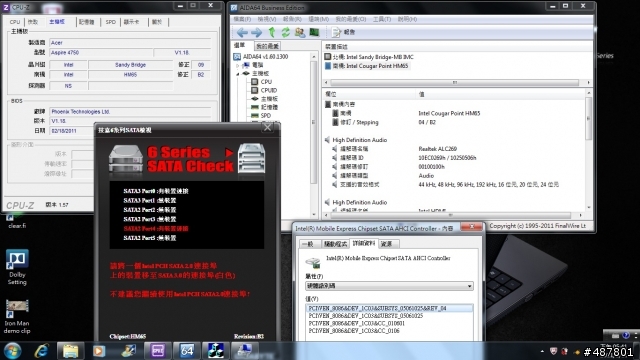Switch to resources tab in controller dialog
Screen dimensions: 640x360
[x=386, y=244]
